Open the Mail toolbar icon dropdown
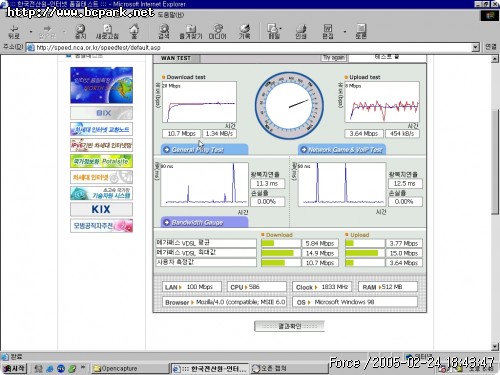The image size is (500, 375). pos(274,32)
